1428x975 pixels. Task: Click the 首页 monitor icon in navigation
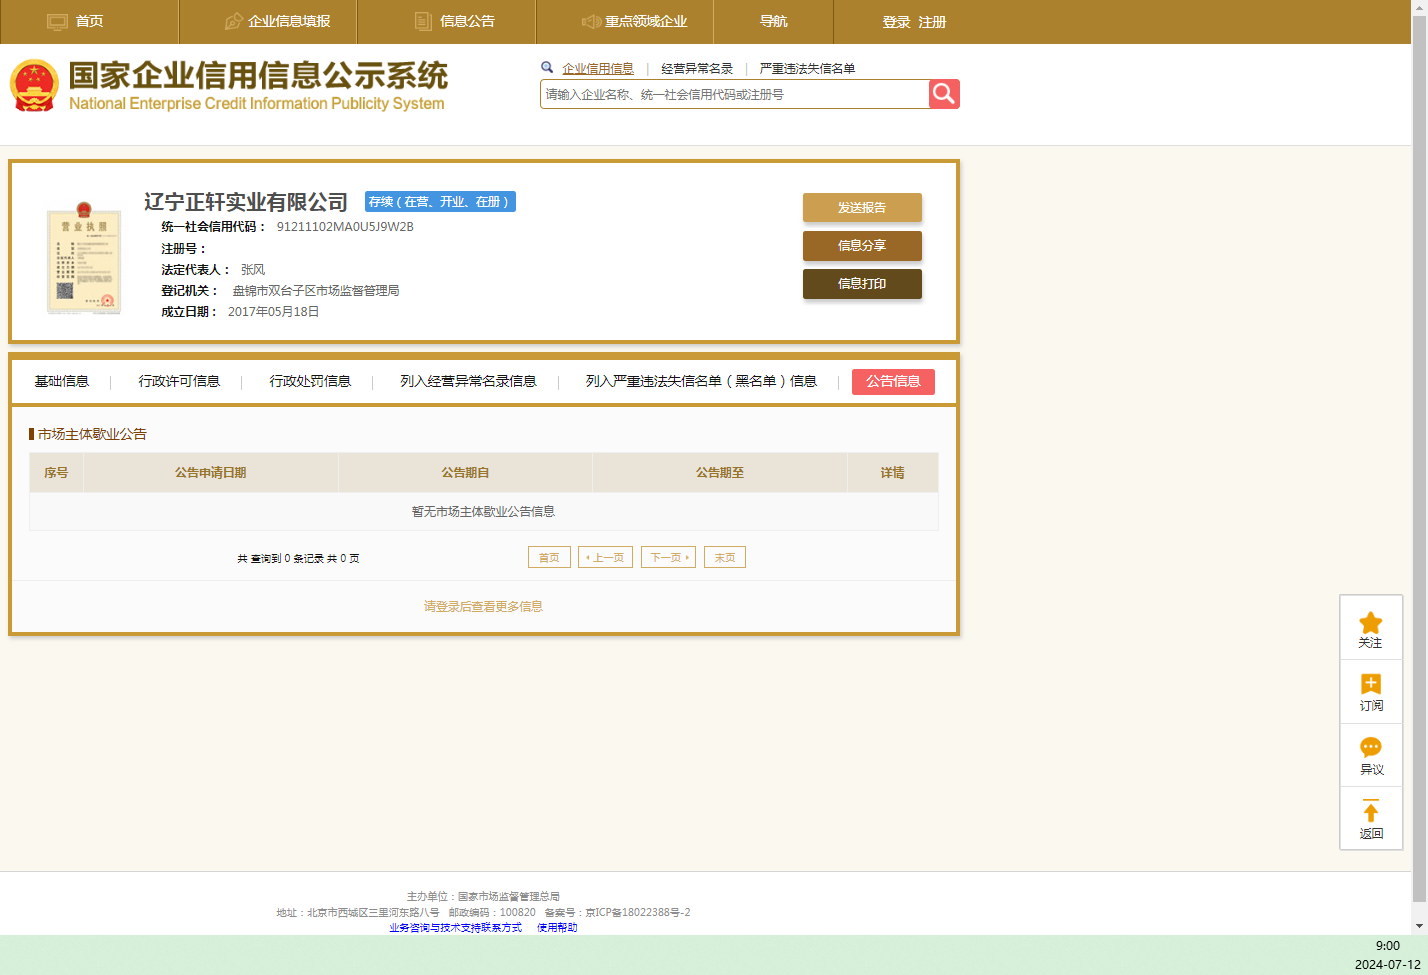click(57, 21)
